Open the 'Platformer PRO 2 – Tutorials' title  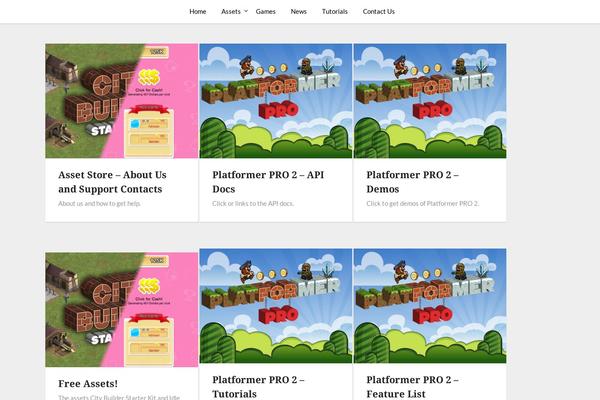click(258, 387)
